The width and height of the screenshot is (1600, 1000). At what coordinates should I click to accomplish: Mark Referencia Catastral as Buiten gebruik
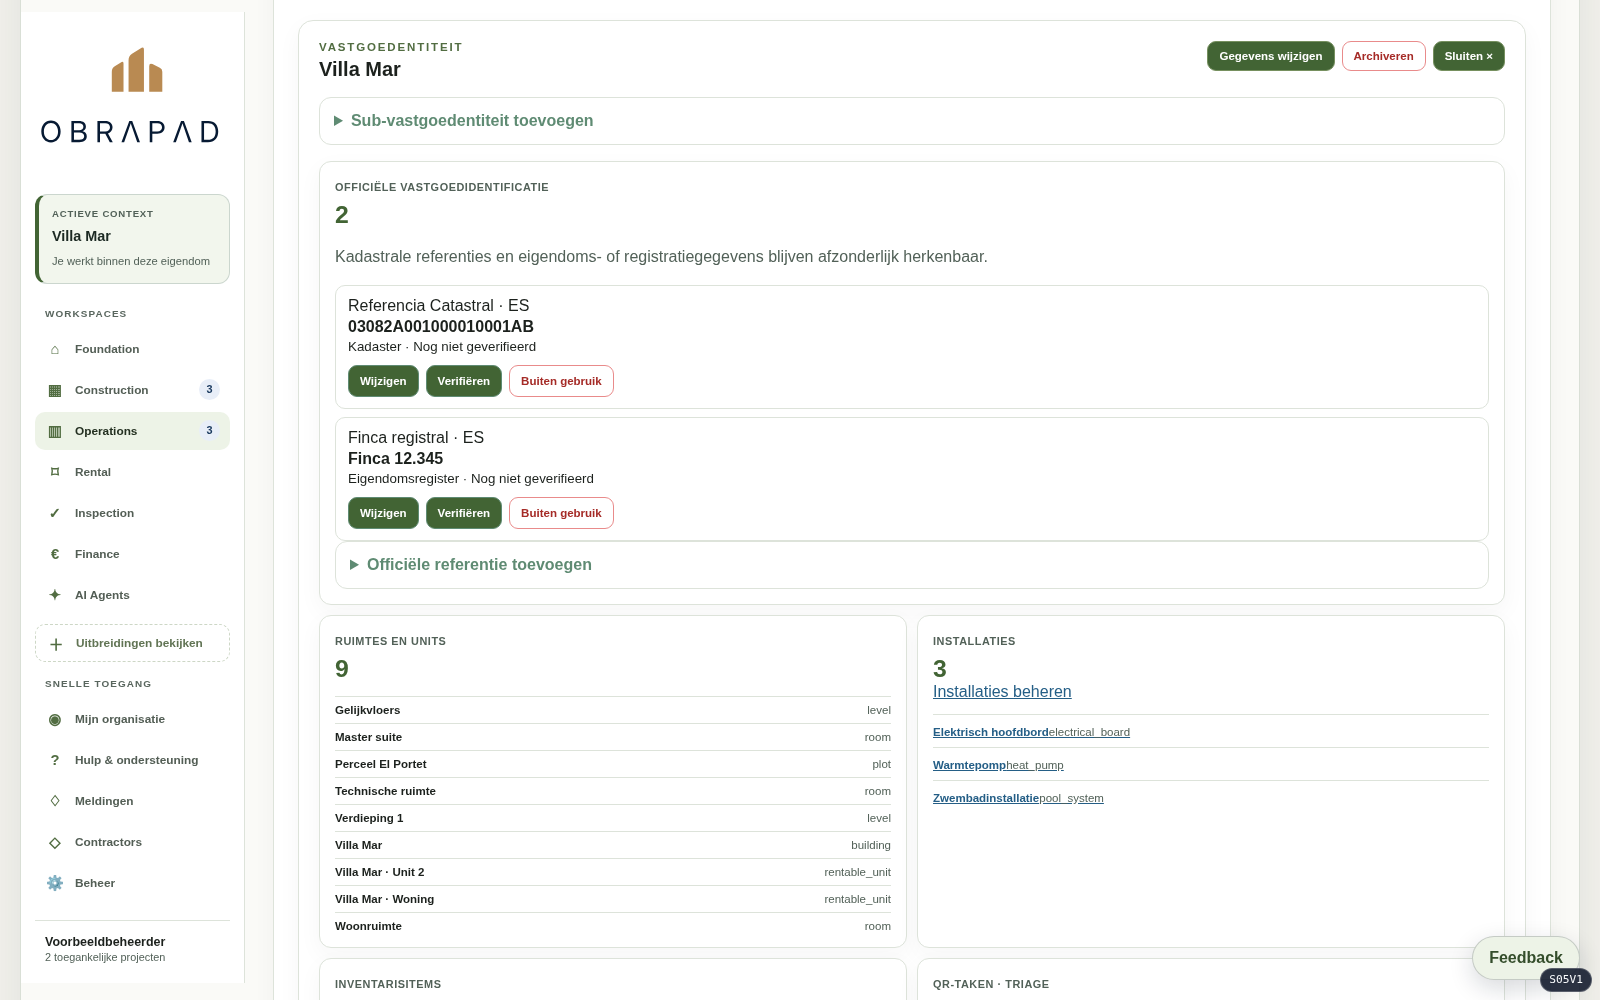point(561,381)
